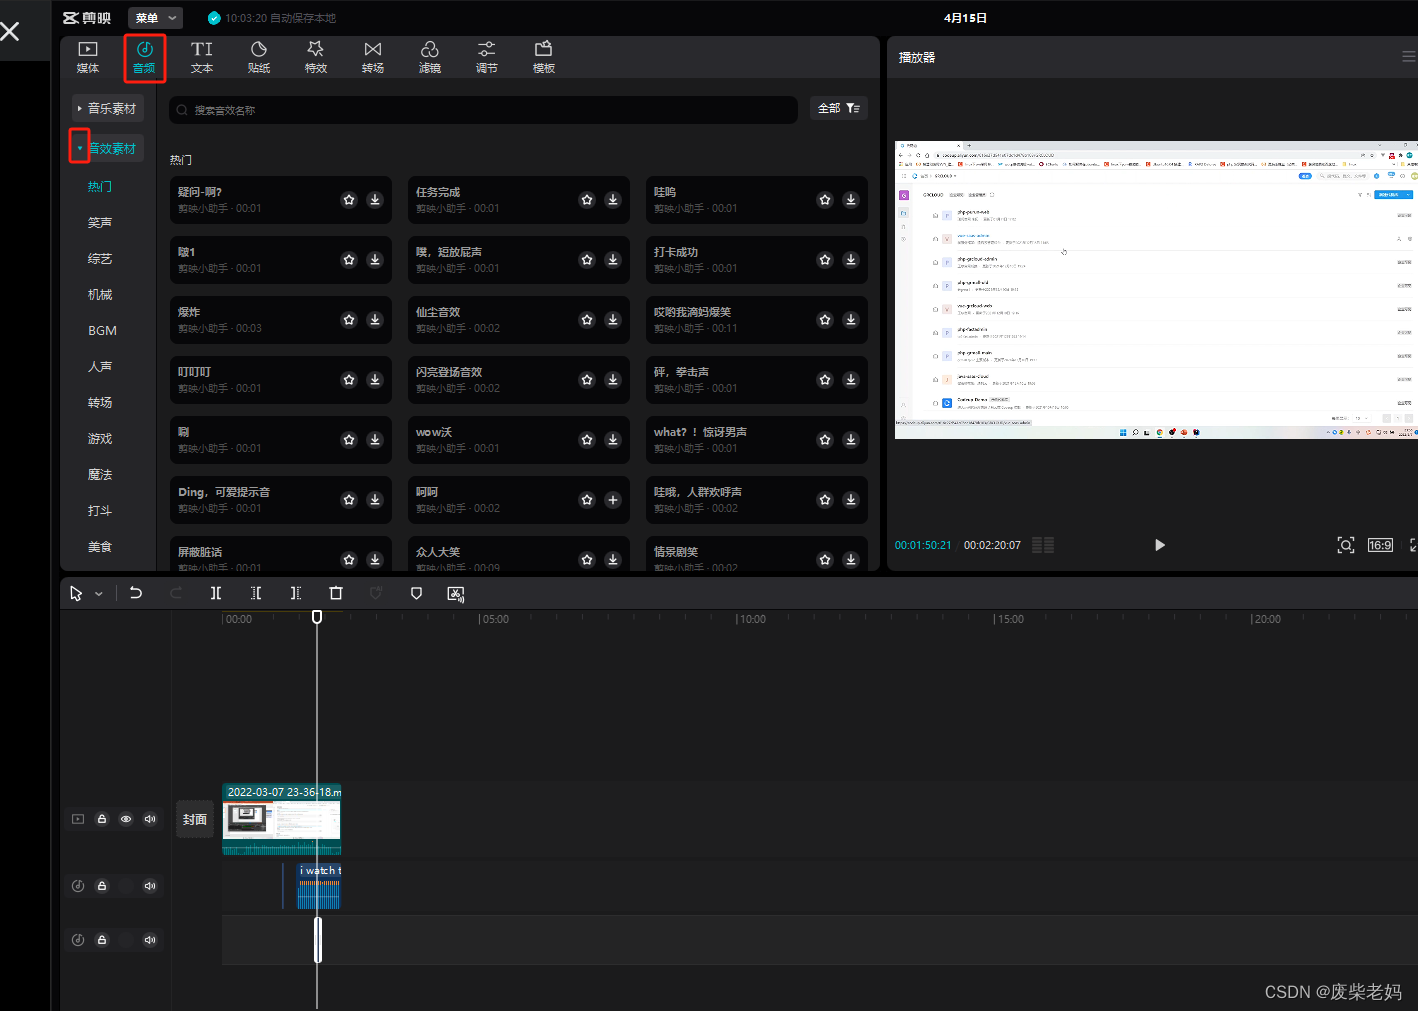Download the 爆炸 sound effect
The height and width of the screenshot is (1011, 1418).
click(x=375, y=320)
